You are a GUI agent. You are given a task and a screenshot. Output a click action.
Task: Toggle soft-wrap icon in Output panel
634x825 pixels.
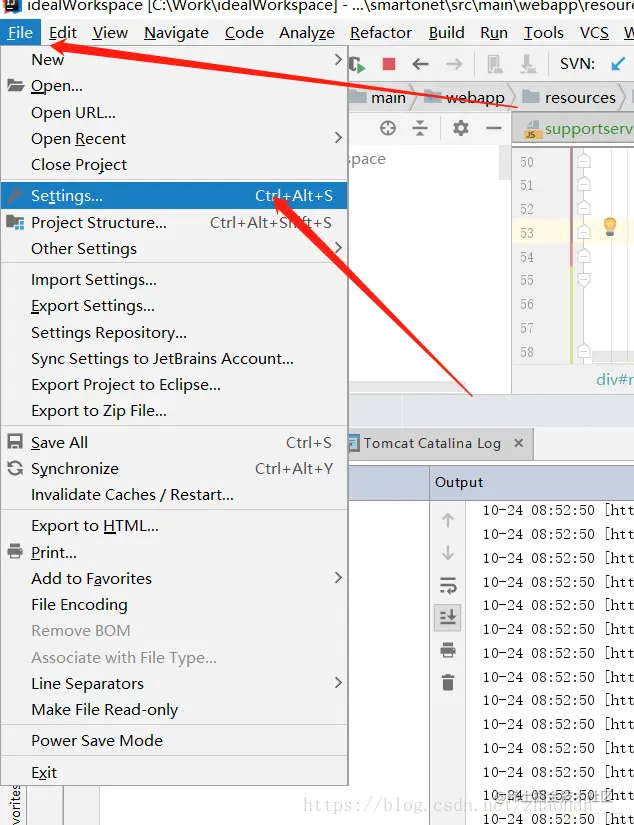[448, 585]
